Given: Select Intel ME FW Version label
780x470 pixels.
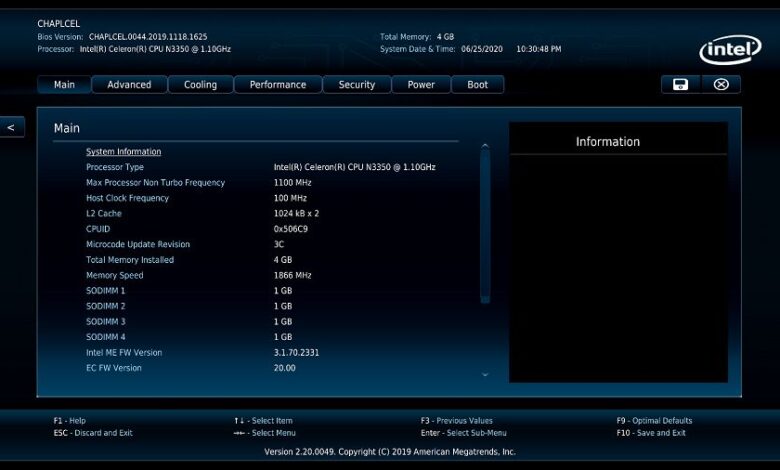Looking at the screenshot, I should tap(124, 353).
